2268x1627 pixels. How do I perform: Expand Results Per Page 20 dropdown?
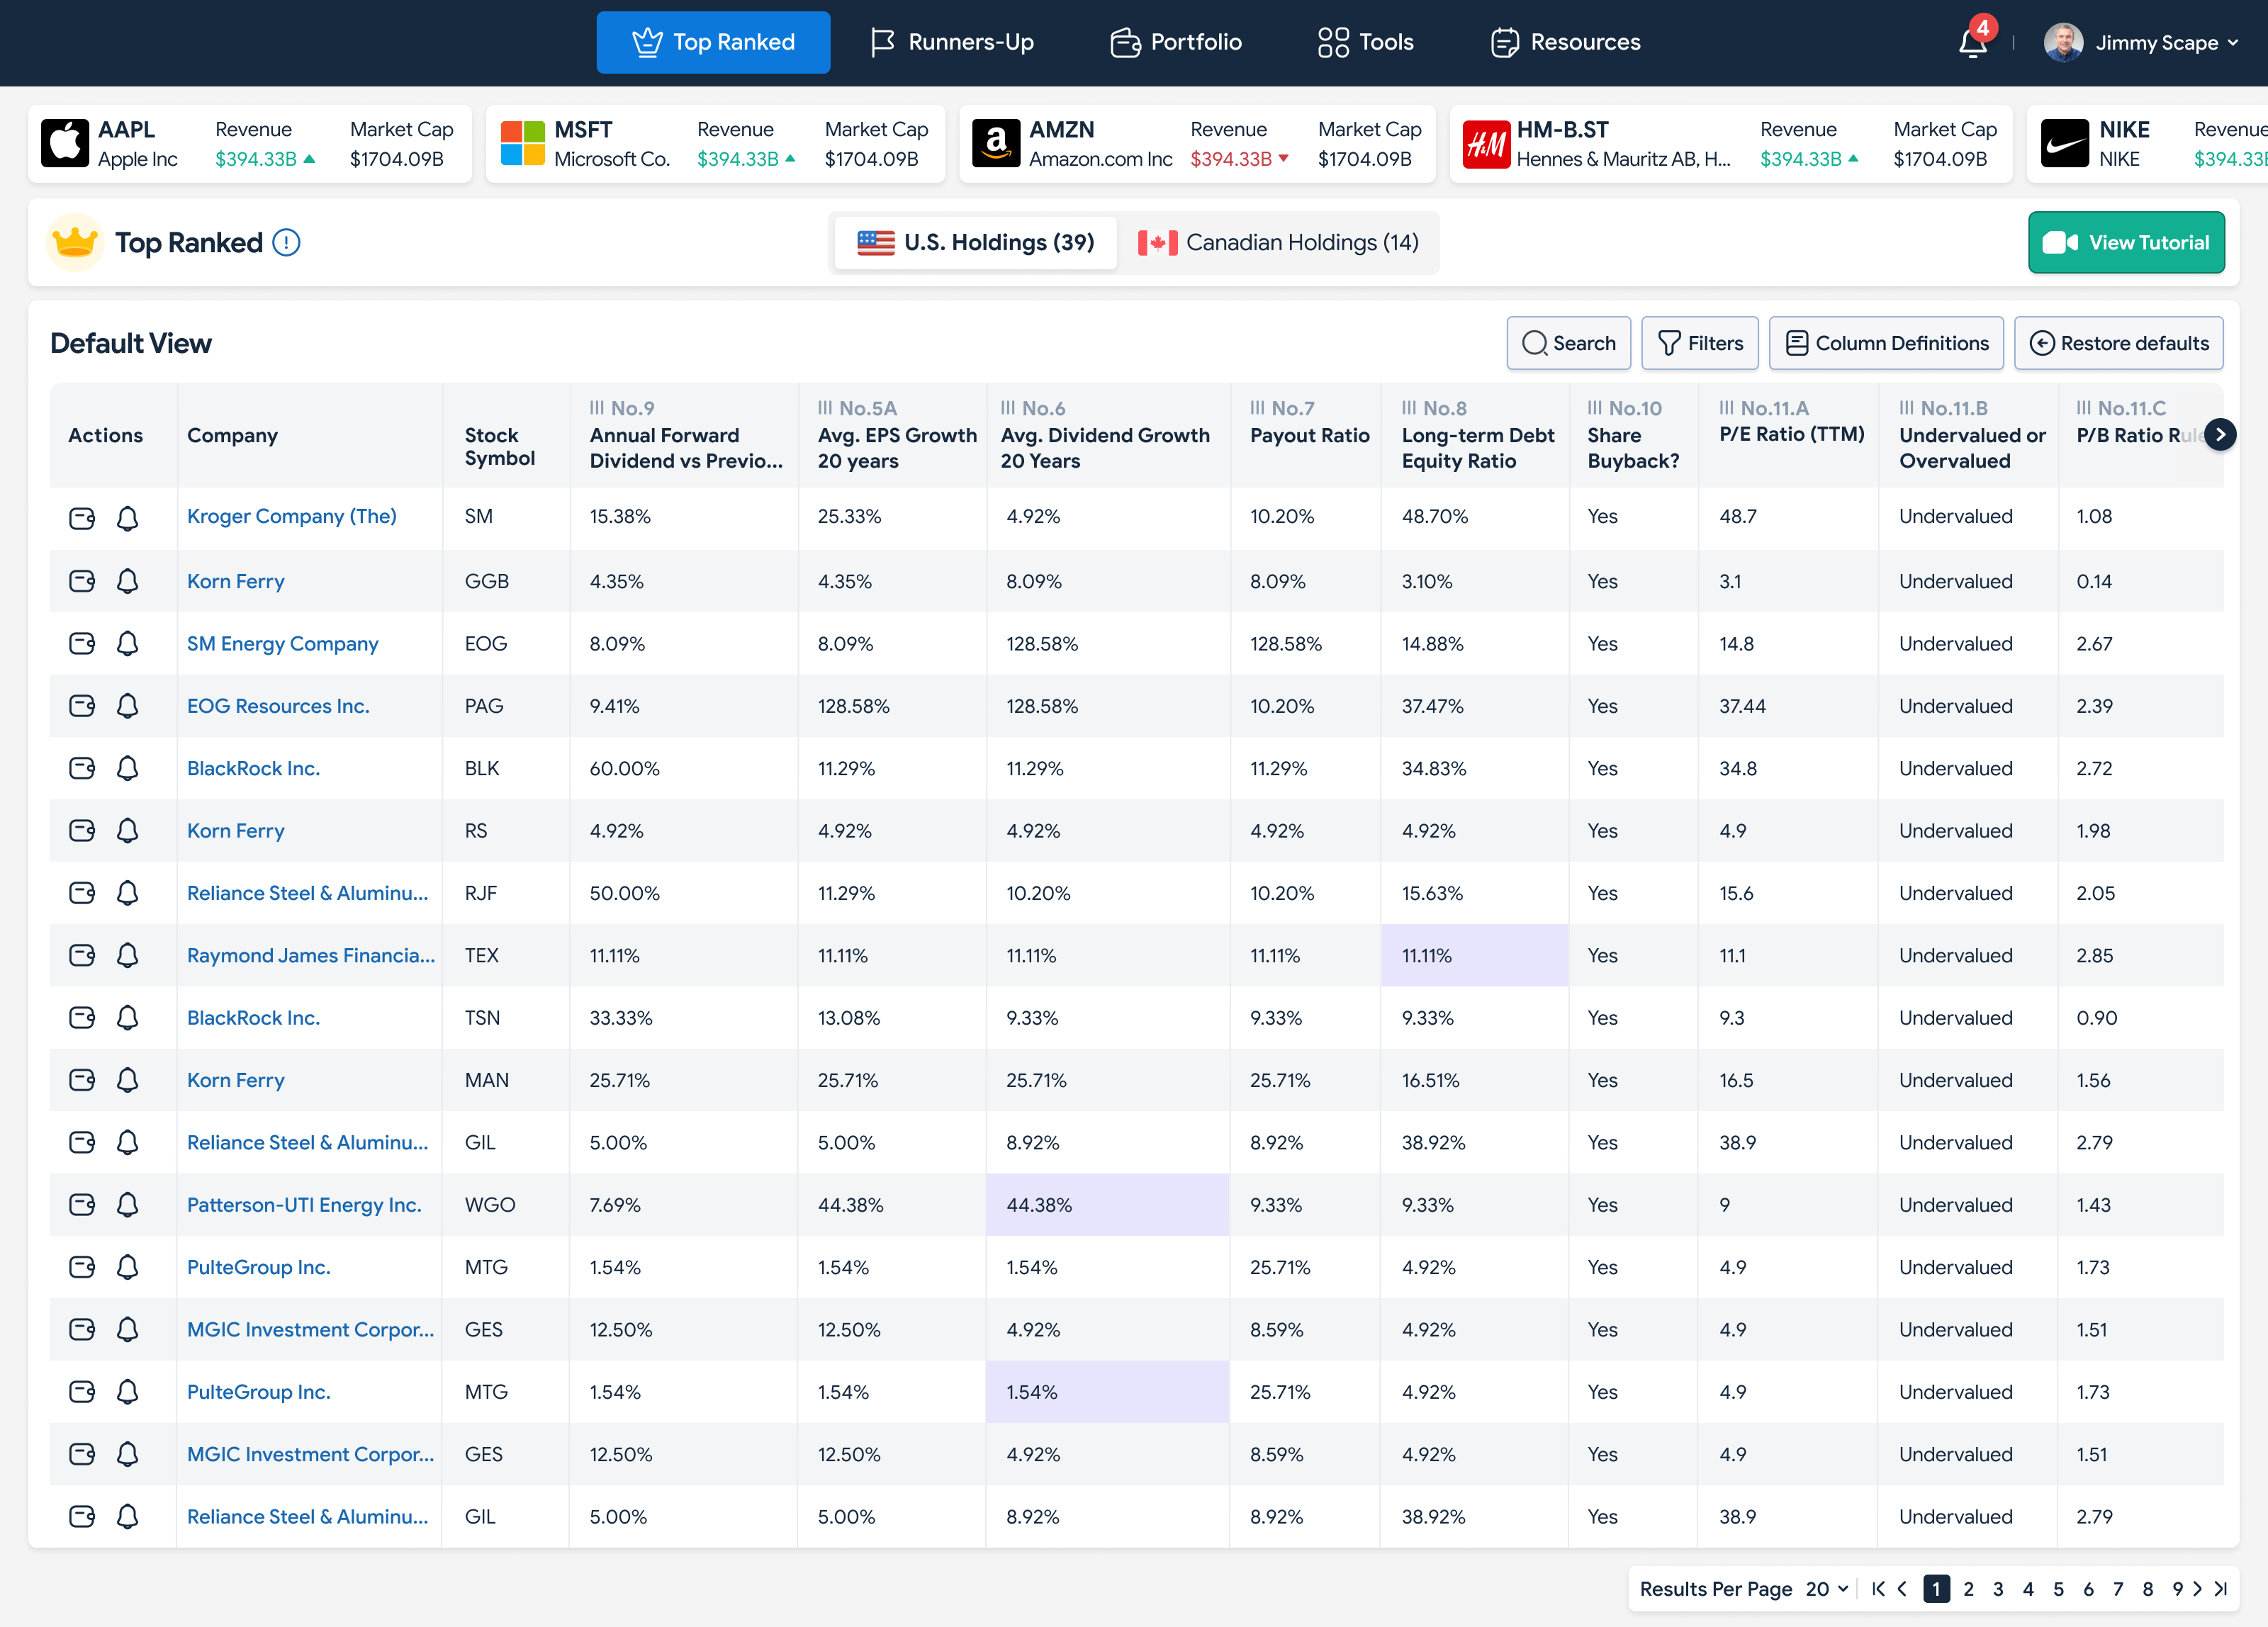[x=1827, y=1589]
